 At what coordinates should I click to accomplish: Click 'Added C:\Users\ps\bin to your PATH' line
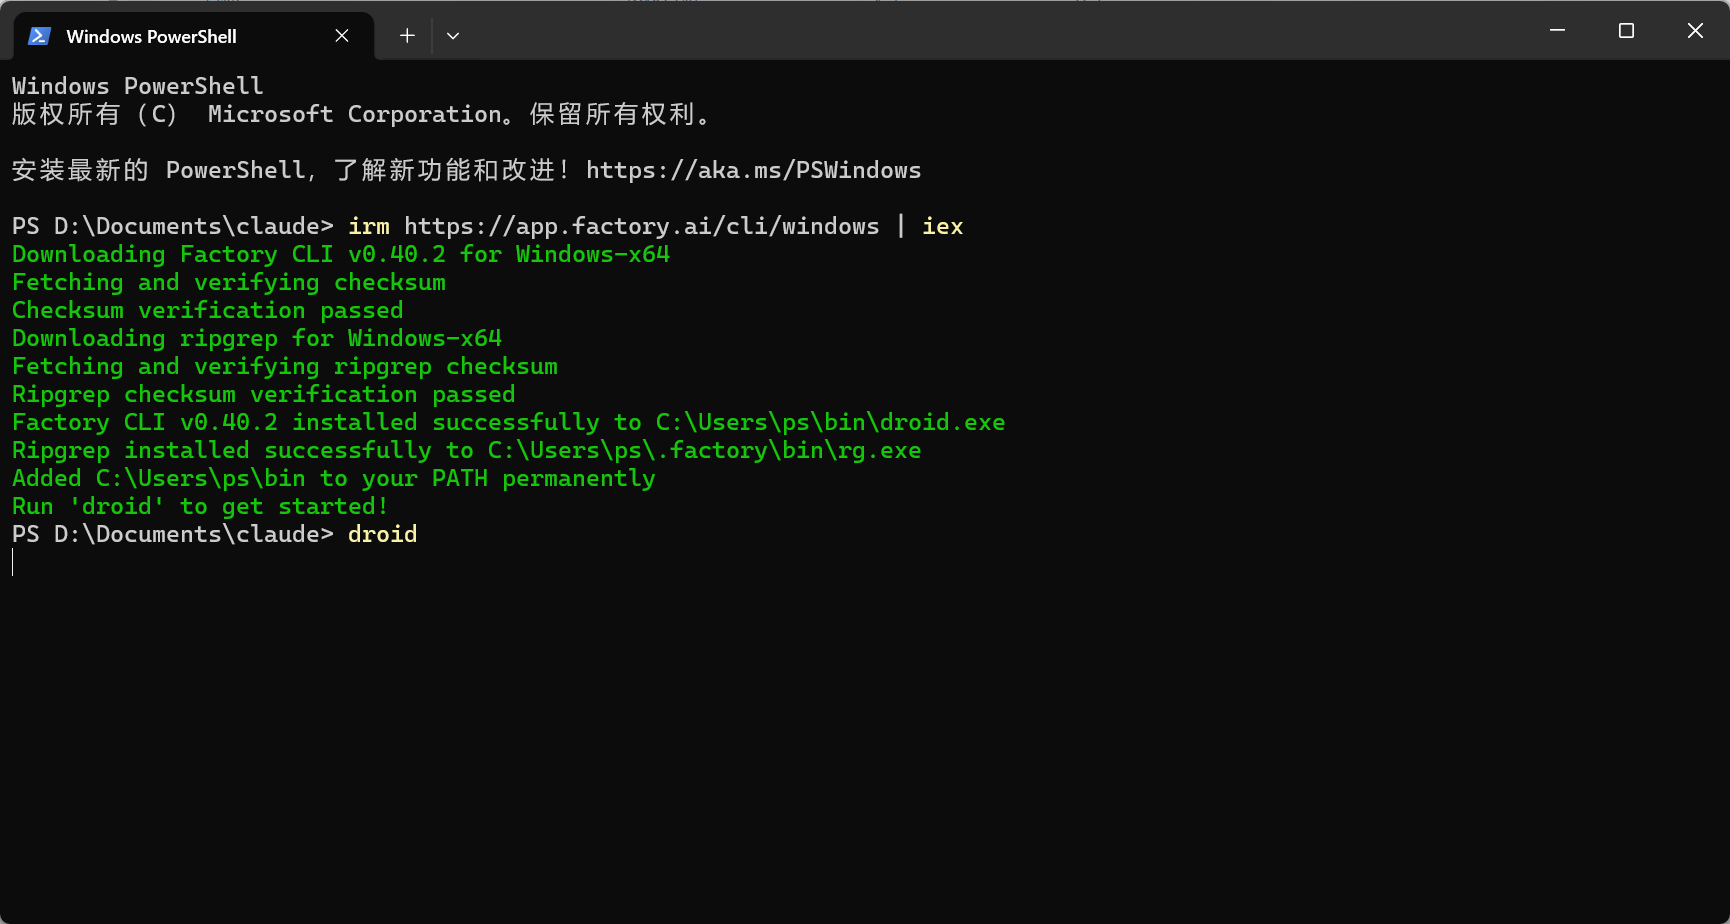point(334,478)
